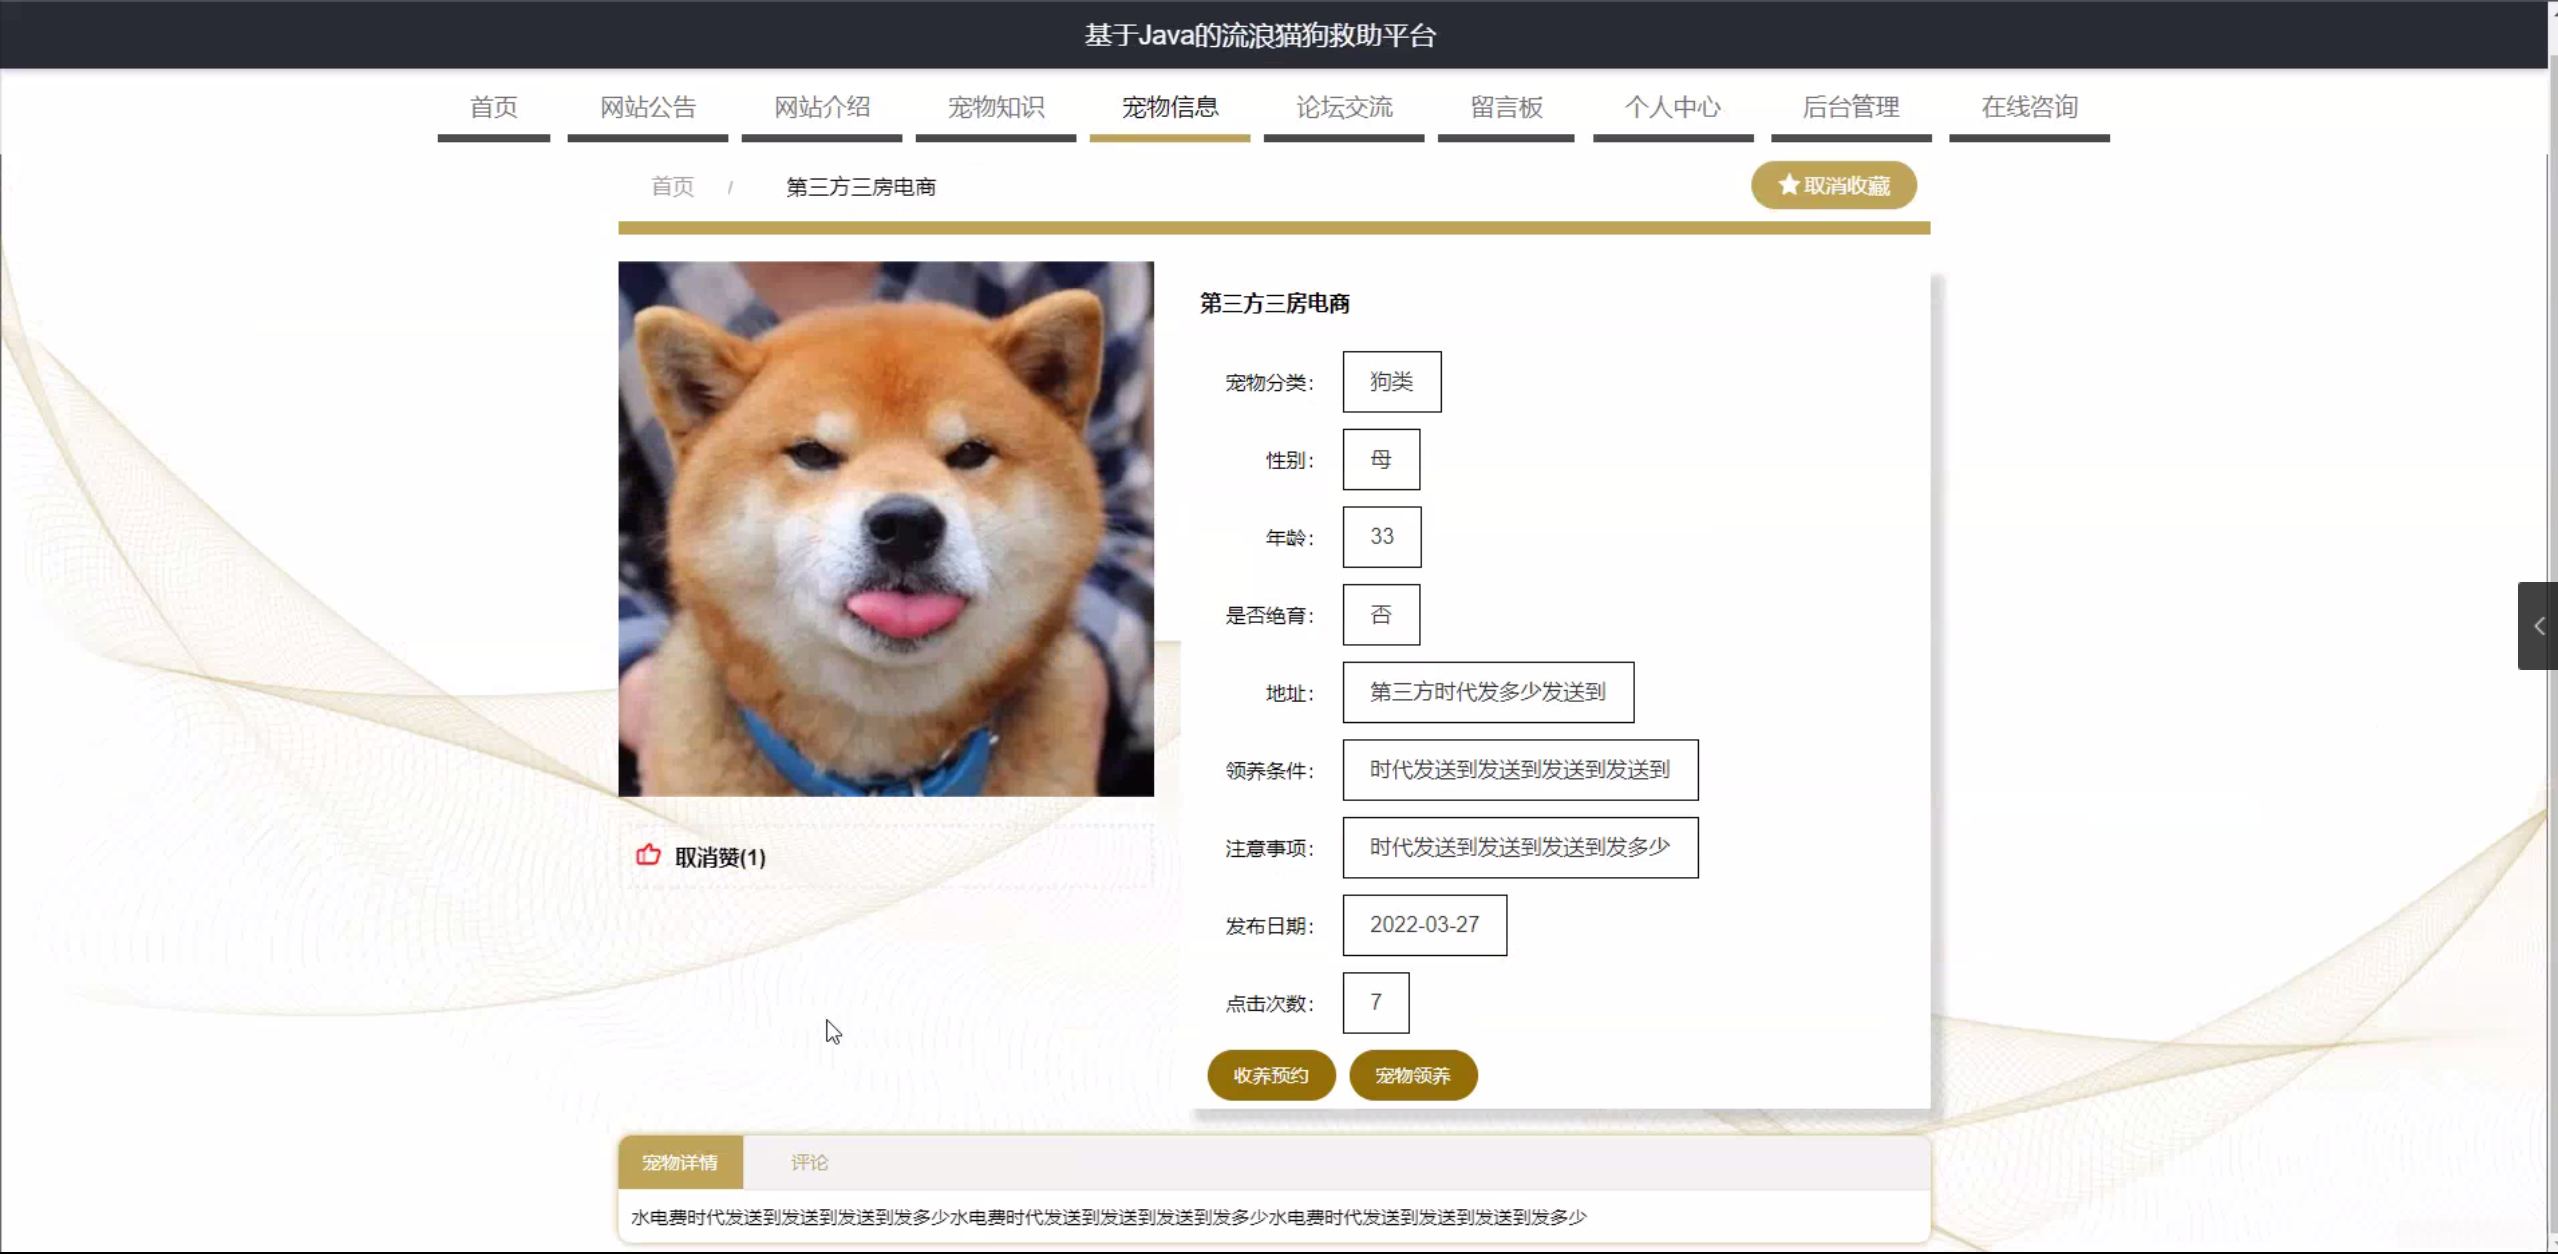The width and height of the screenshot is (2558, 1254).
Task: Click 在线咨询 nav item
Action: point(2028,107)
